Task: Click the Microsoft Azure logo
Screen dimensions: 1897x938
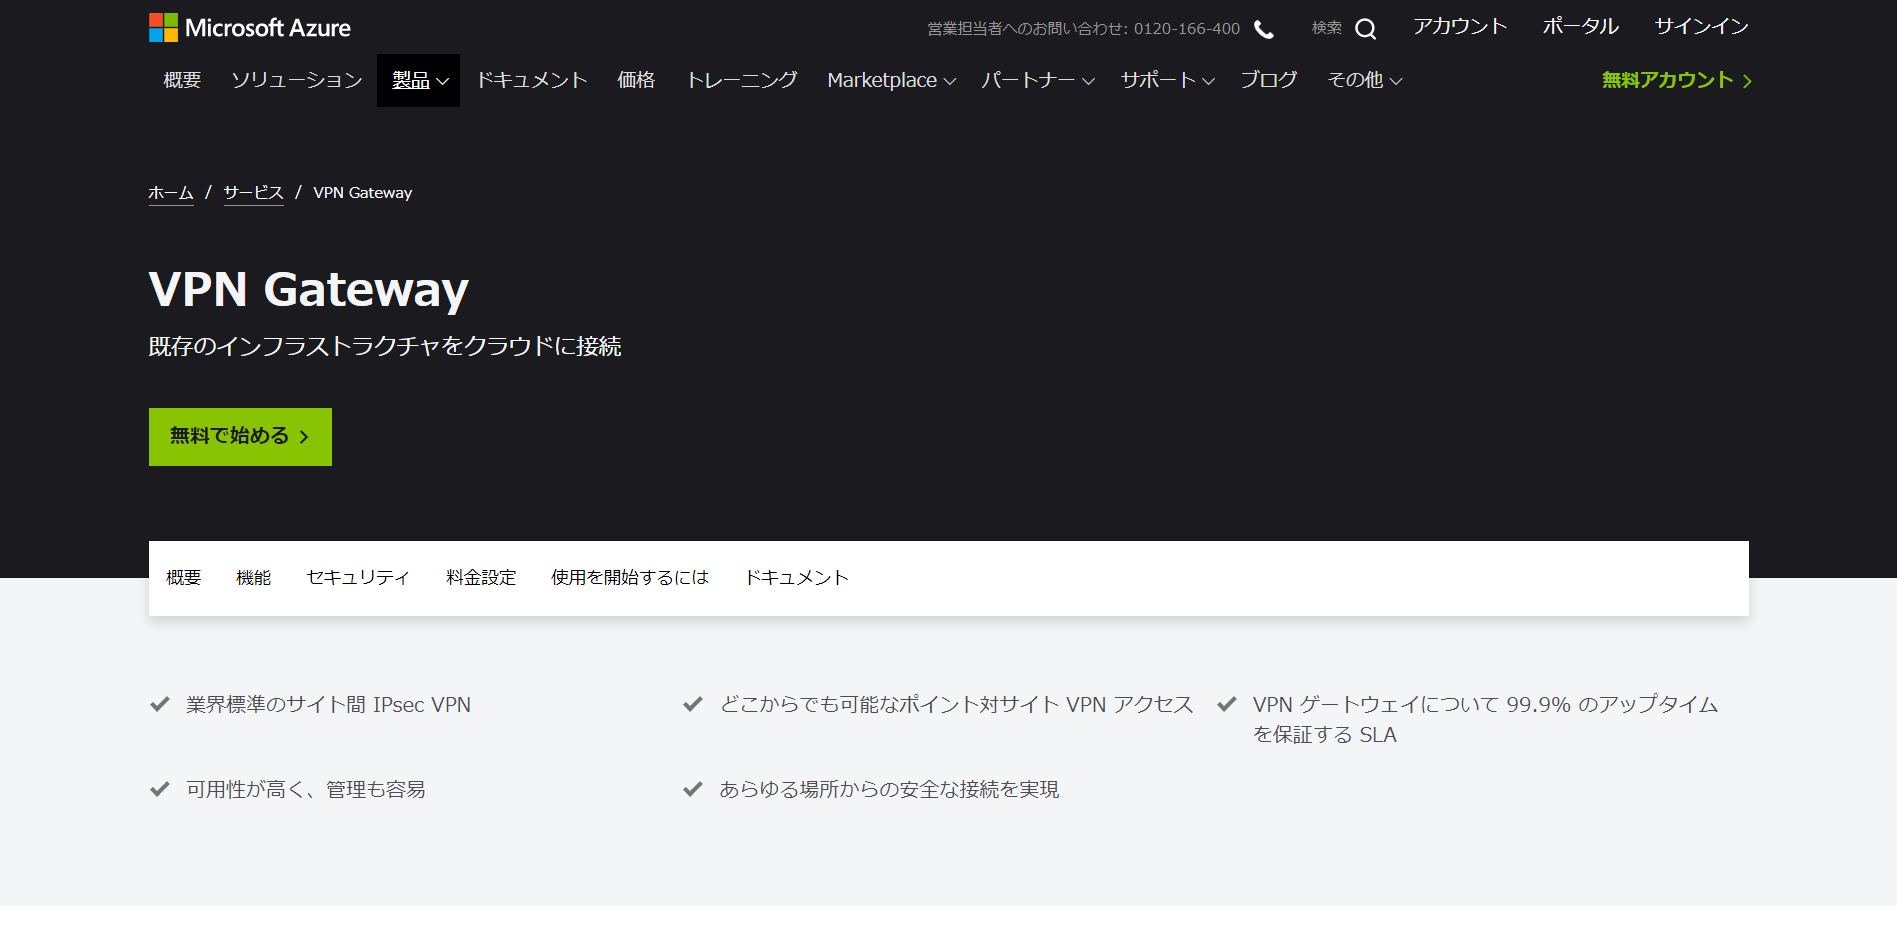Action: pyautogui.click(x=250, y=28)
